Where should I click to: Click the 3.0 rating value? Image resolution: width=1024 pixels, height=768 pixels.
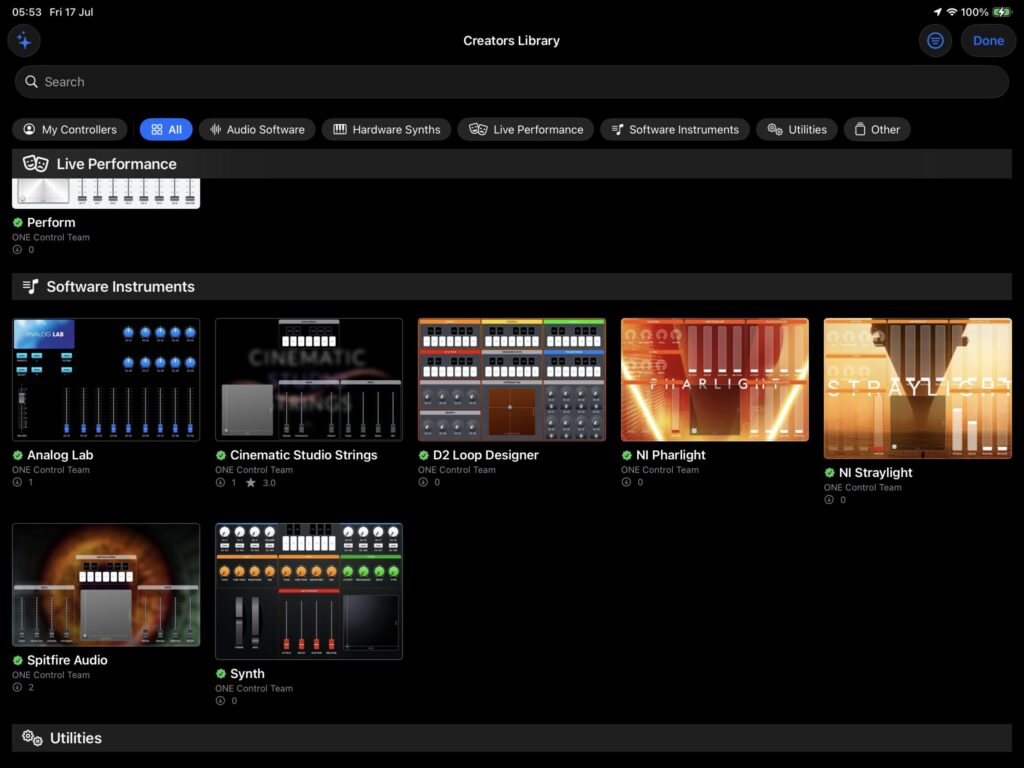coord(269,483)
